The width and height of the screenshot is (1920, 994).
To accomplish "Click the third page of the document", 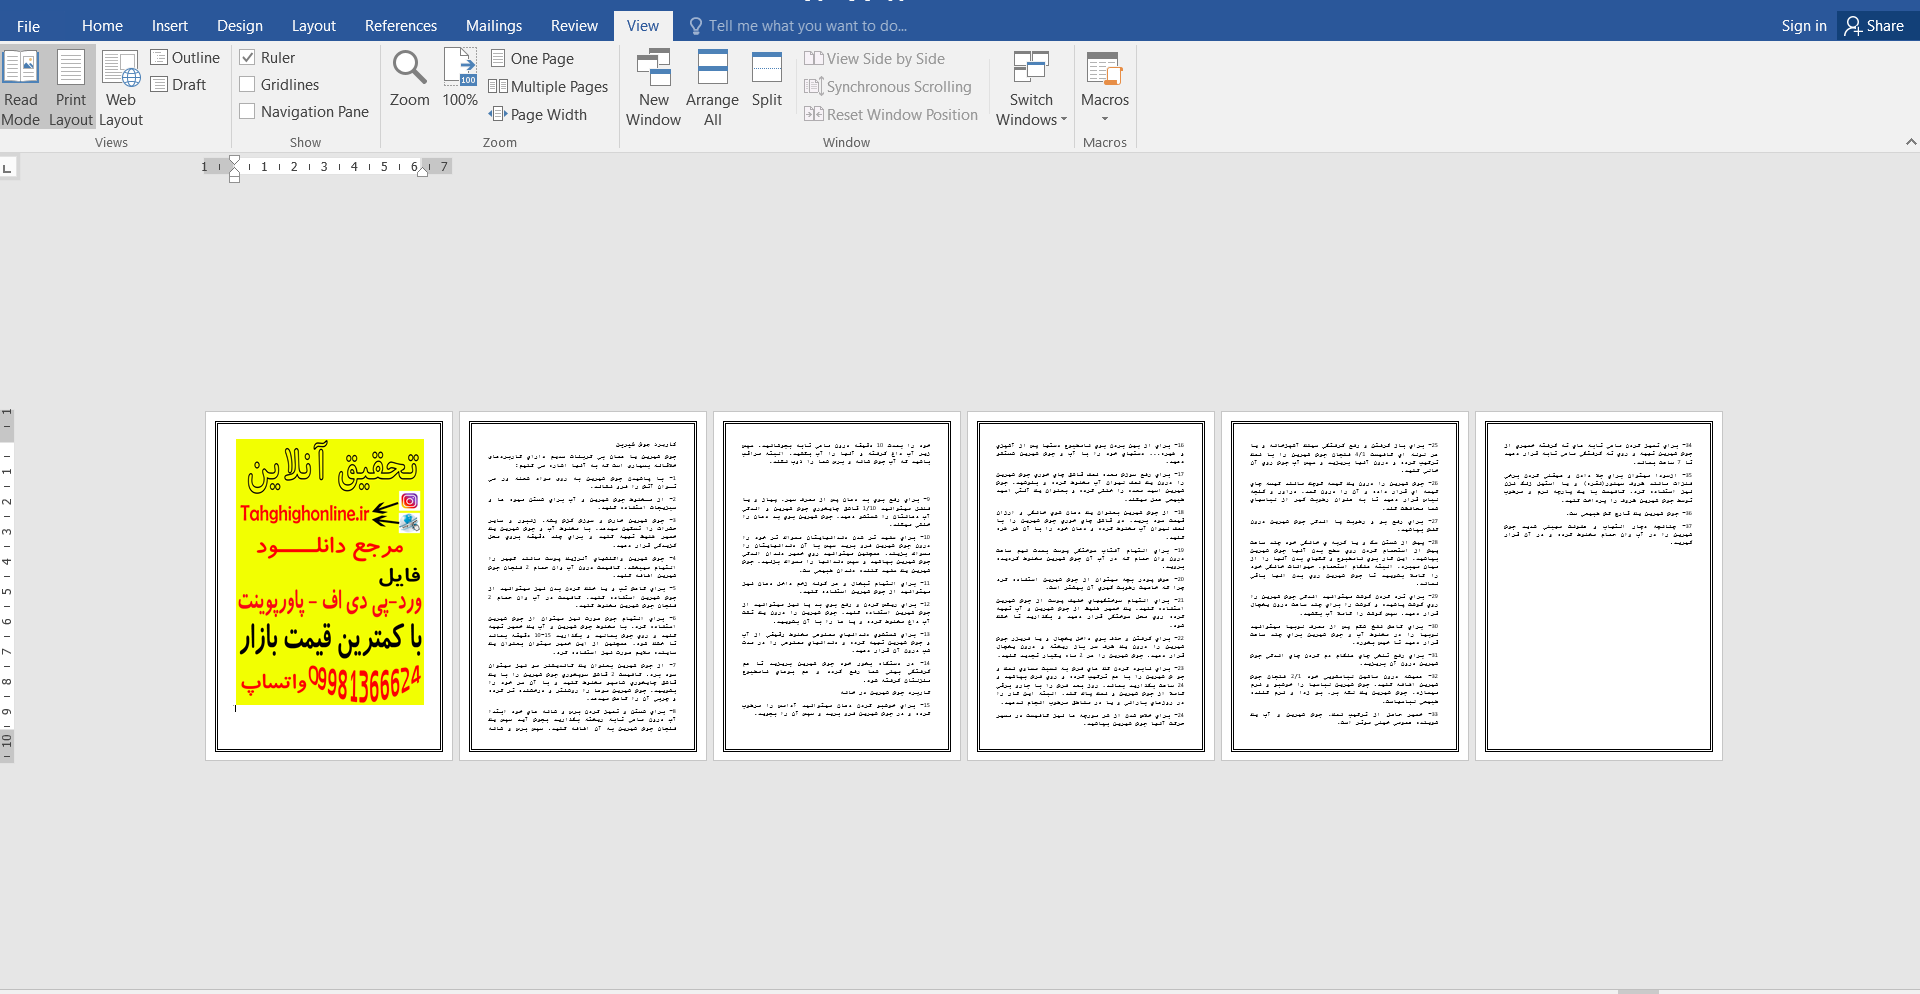I will pos(837,586).
